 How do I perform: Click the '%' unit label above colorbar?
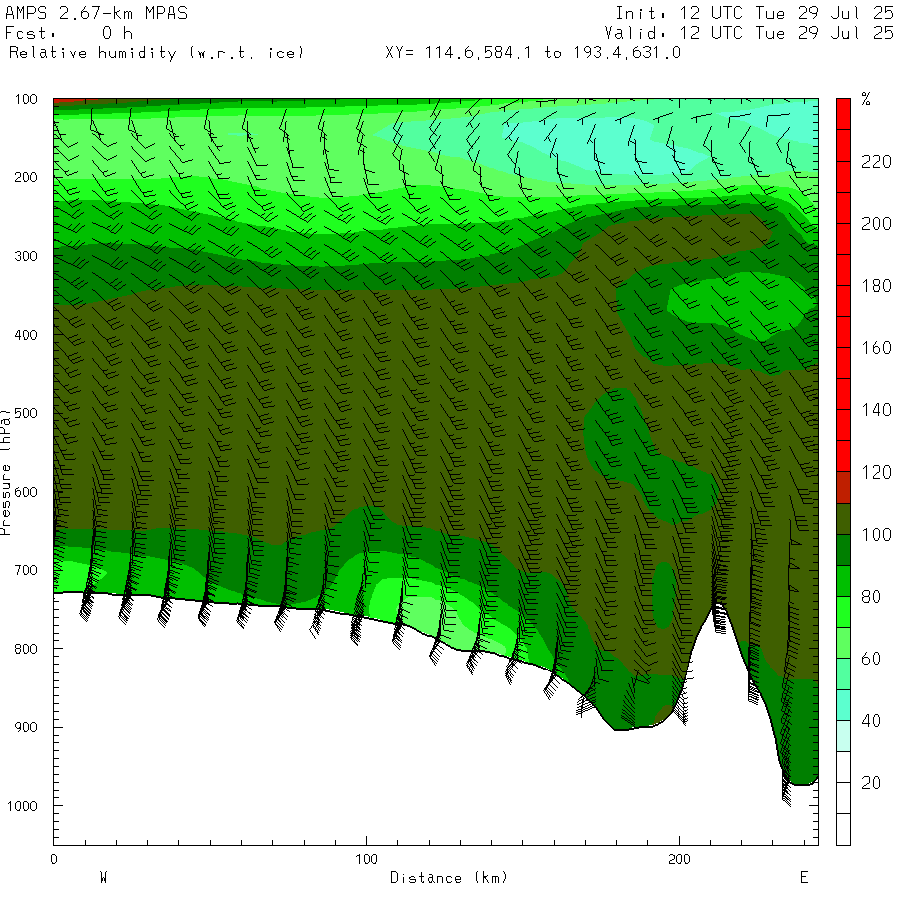[x=866, y=99]
